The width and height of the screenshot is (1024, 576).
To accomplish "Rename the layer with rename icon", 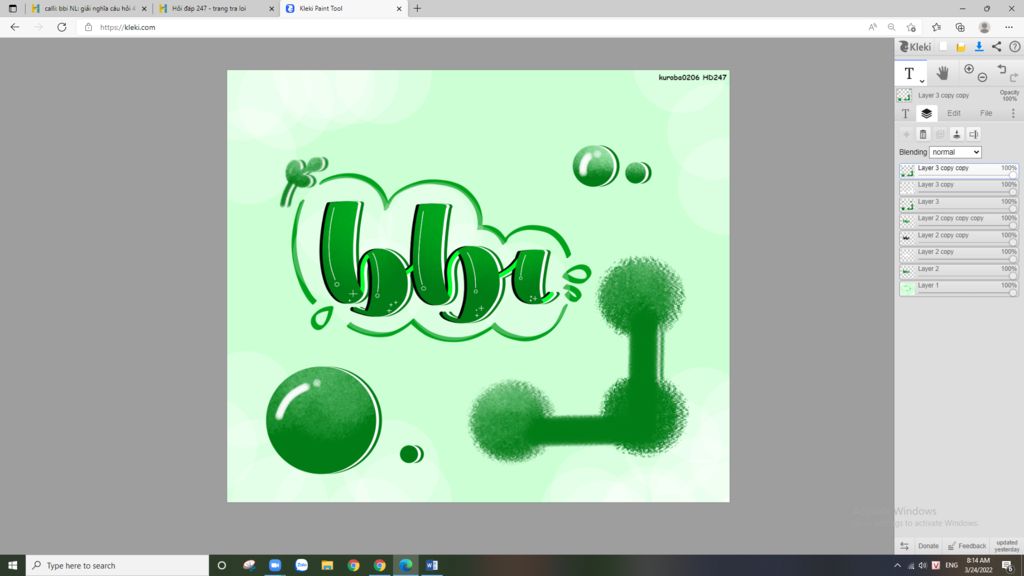I will pyautogui.click(x=974, y=135).
